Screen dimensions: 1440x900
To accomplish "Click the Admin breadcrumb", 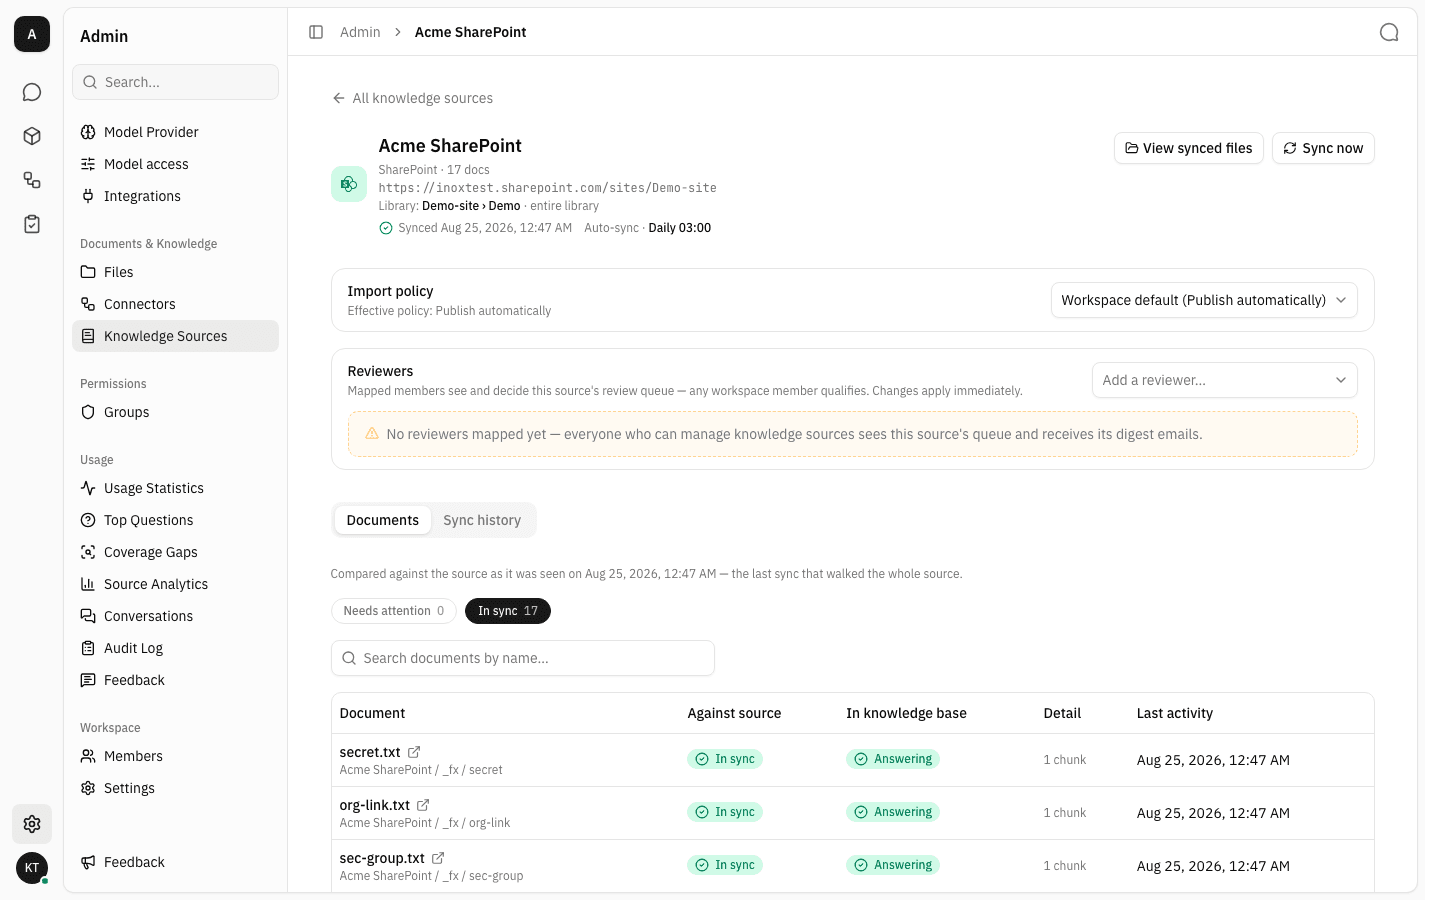I will point(360,32).
